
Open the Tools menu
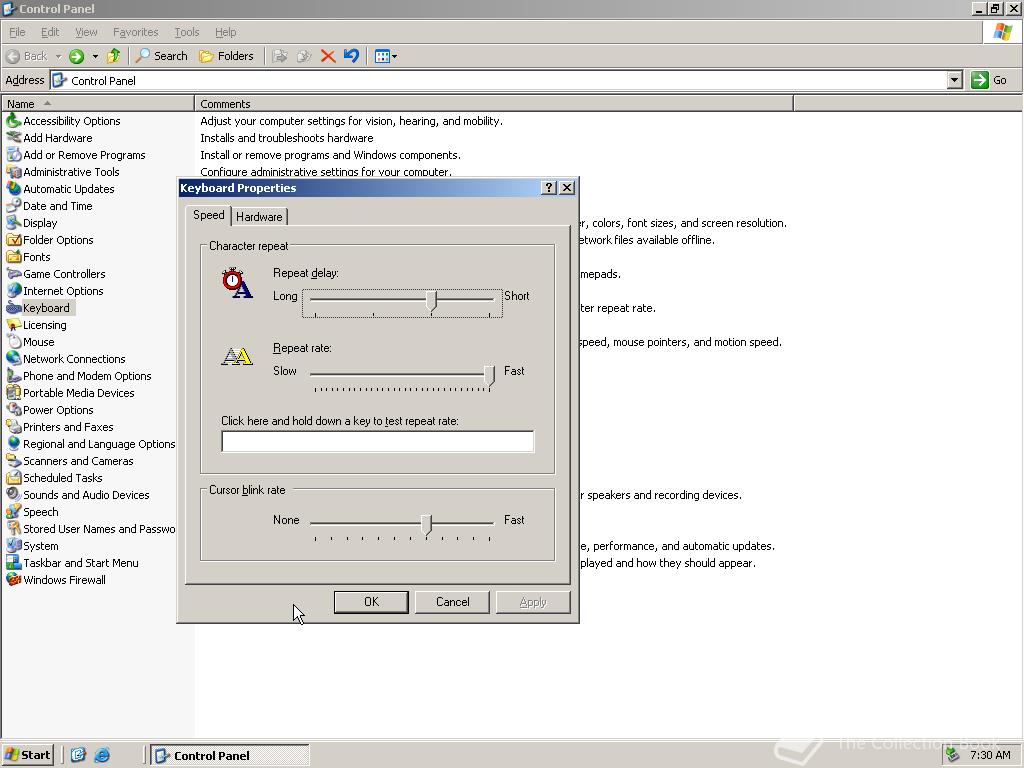186,32
